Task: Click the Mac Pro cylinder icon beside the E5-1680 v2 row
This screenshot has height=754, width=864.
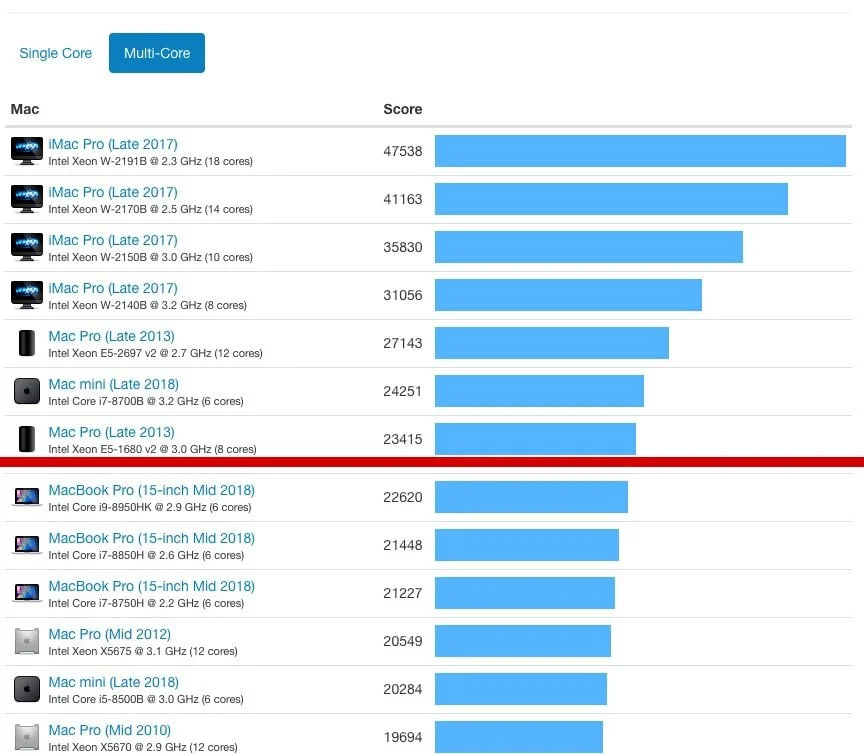Action: pyautogui.click(x=27, y=439)
